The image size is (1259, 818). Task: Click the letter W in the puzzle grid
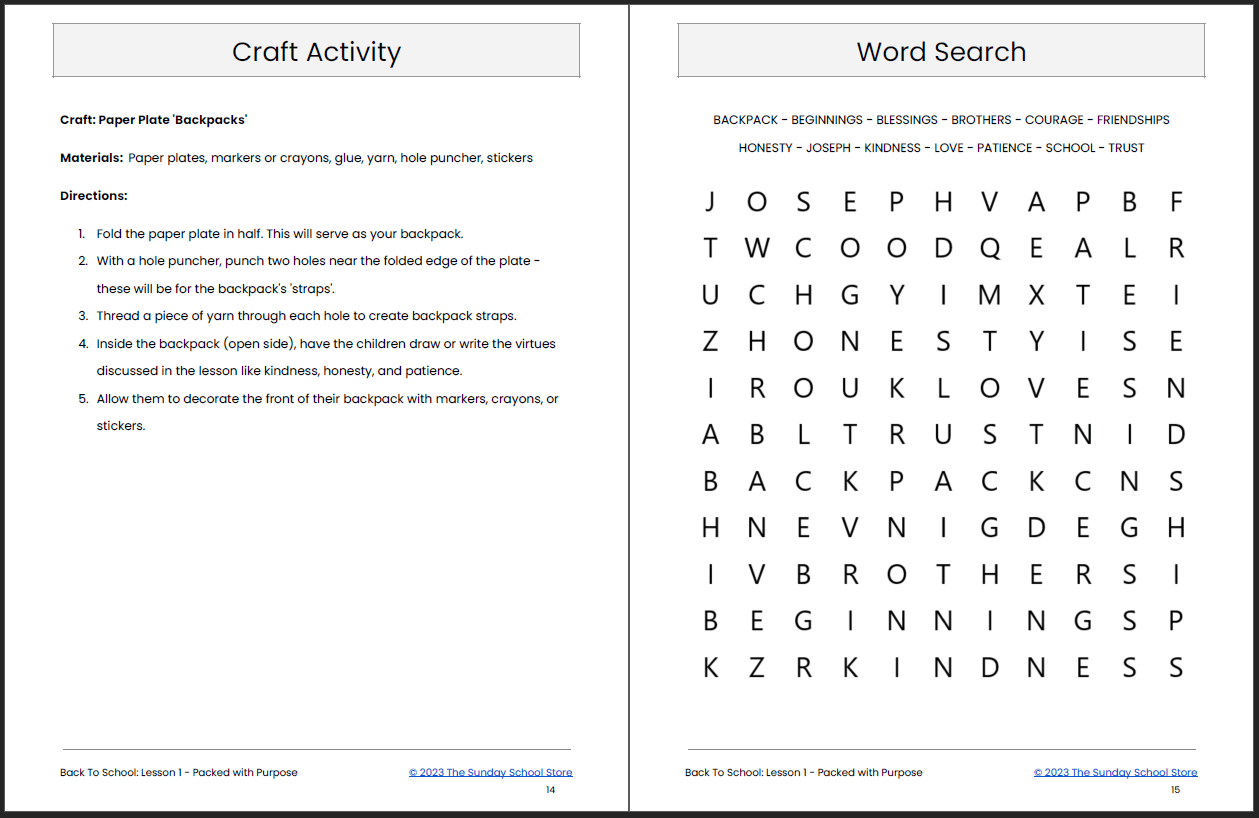[757, 249]
